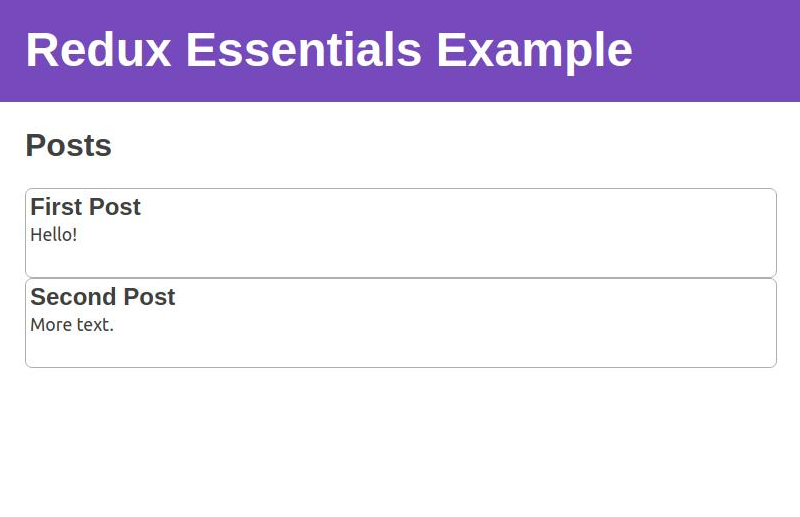
Task: Click the word "Post" in the Second Post title
Action: tap(150, 297)
